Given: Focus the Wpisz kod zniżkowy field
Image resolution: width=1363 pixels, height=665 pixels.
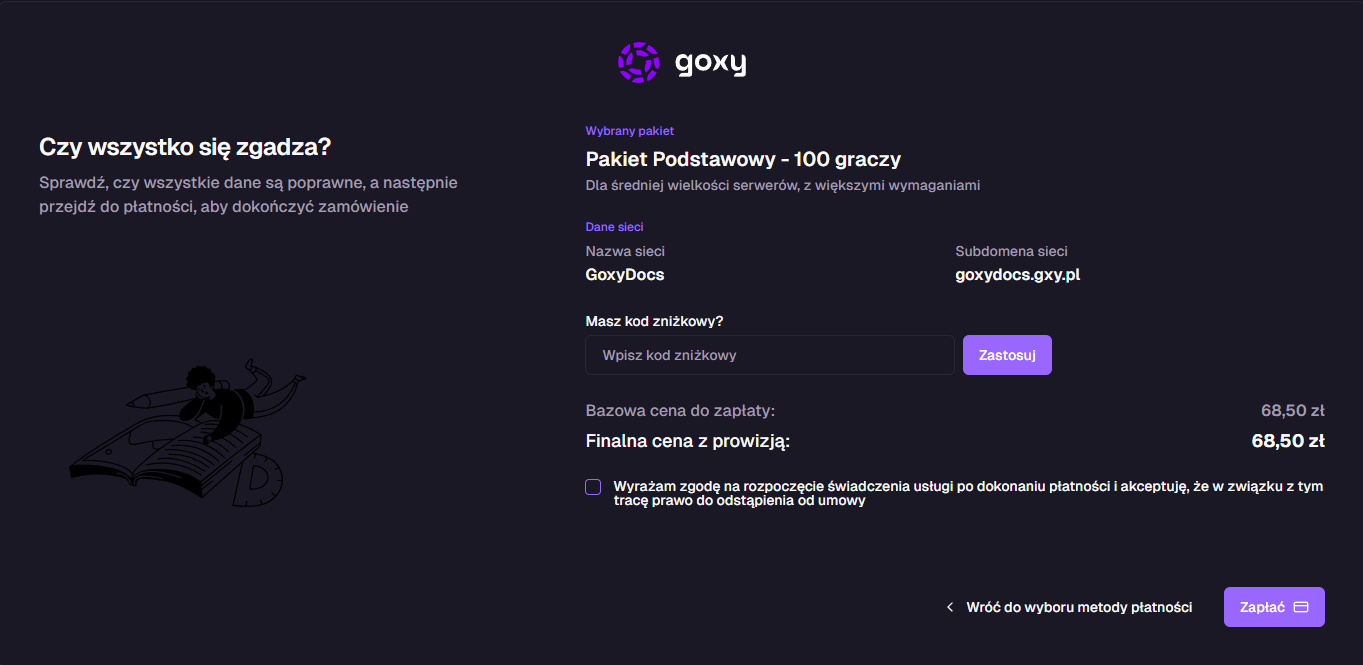Looking at the screenshot, I should 770,355.
